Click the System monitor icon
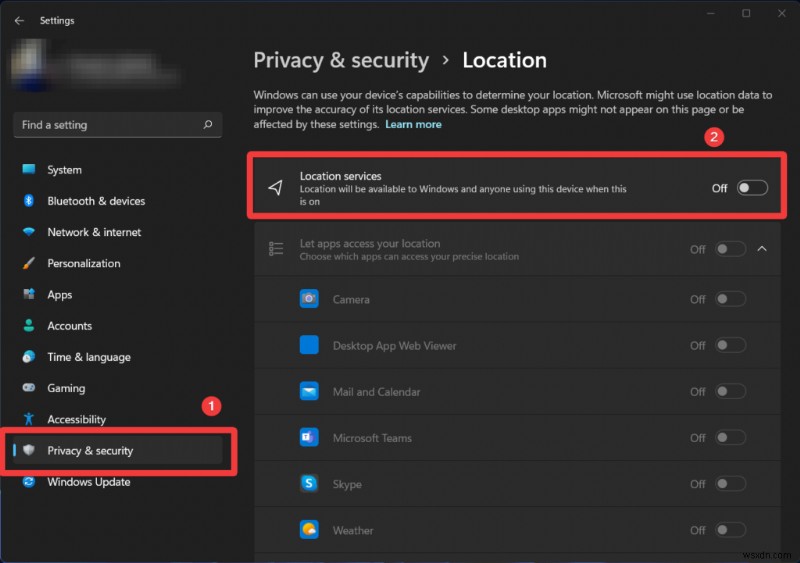 [29, 169]
